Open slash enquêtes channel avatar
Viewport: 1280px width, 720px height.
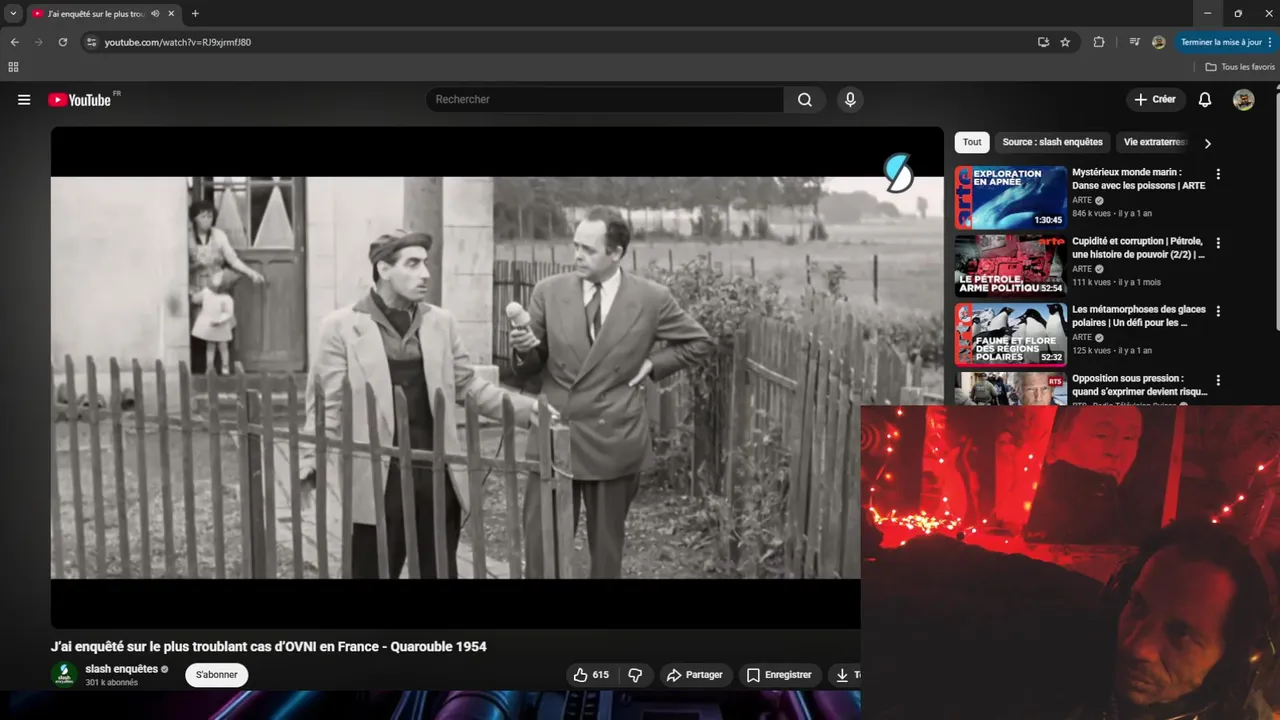[x=64, y=675]
